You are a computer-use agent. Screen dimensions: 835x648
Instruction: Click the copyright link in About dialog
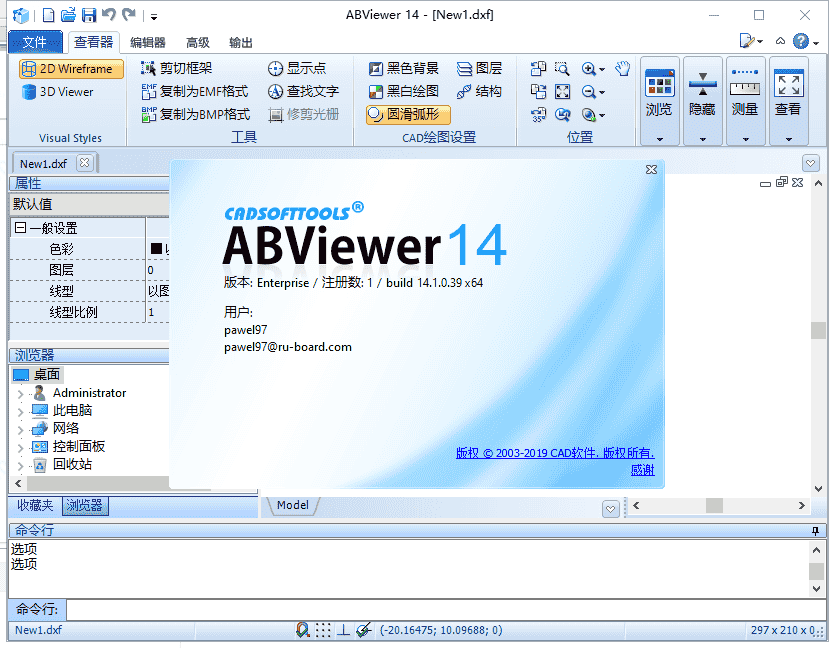coord(556,452)
